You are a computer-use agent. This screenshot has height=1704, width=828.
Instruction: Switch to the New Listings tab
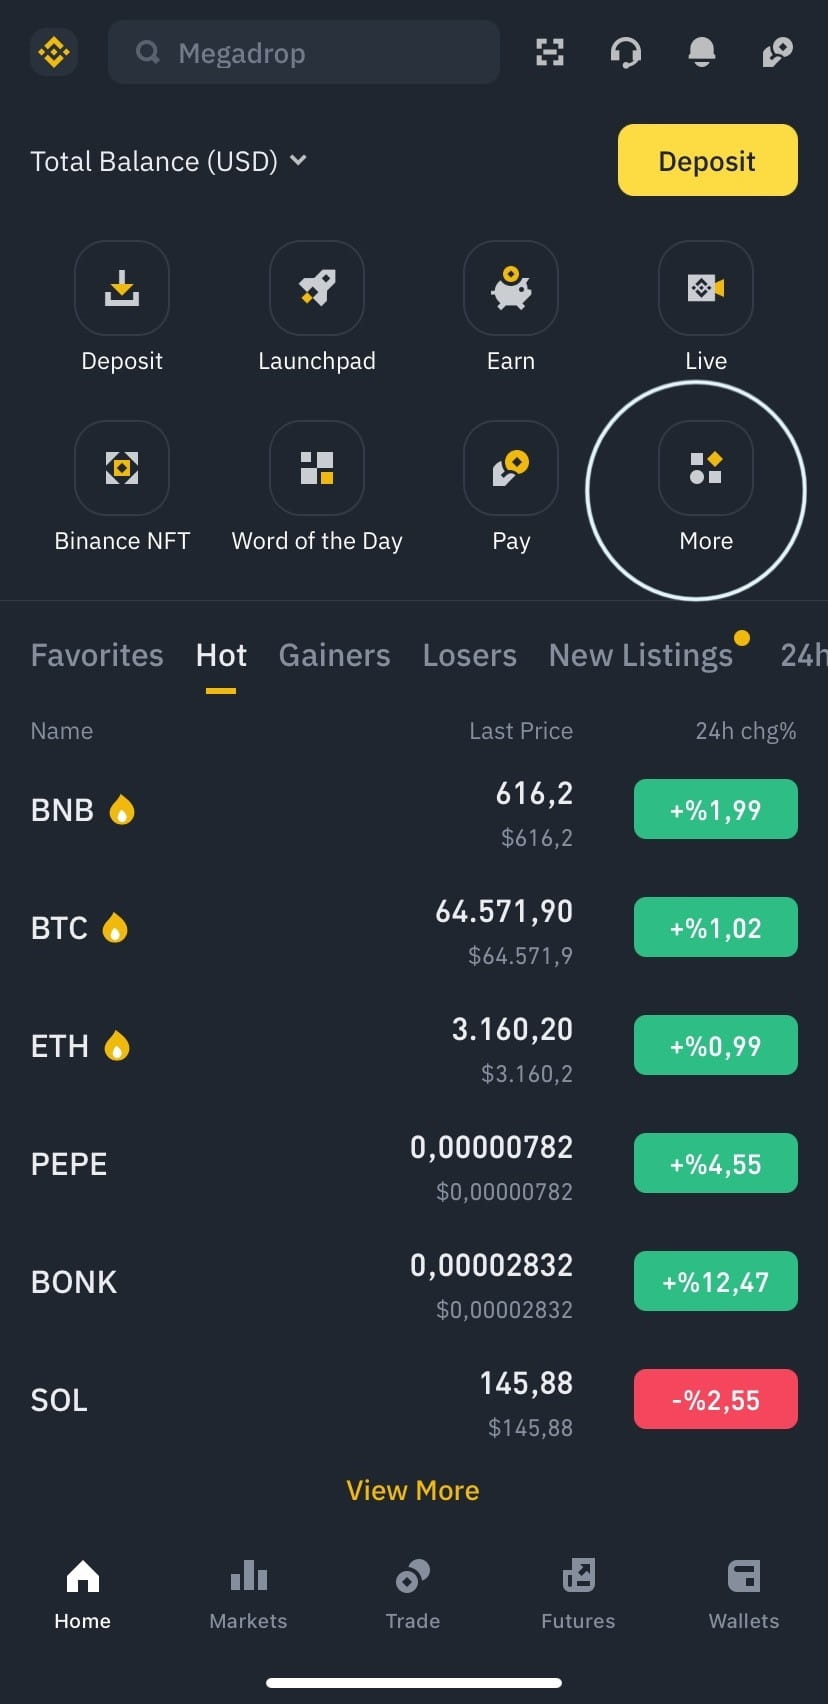click(x=641, y=655)
